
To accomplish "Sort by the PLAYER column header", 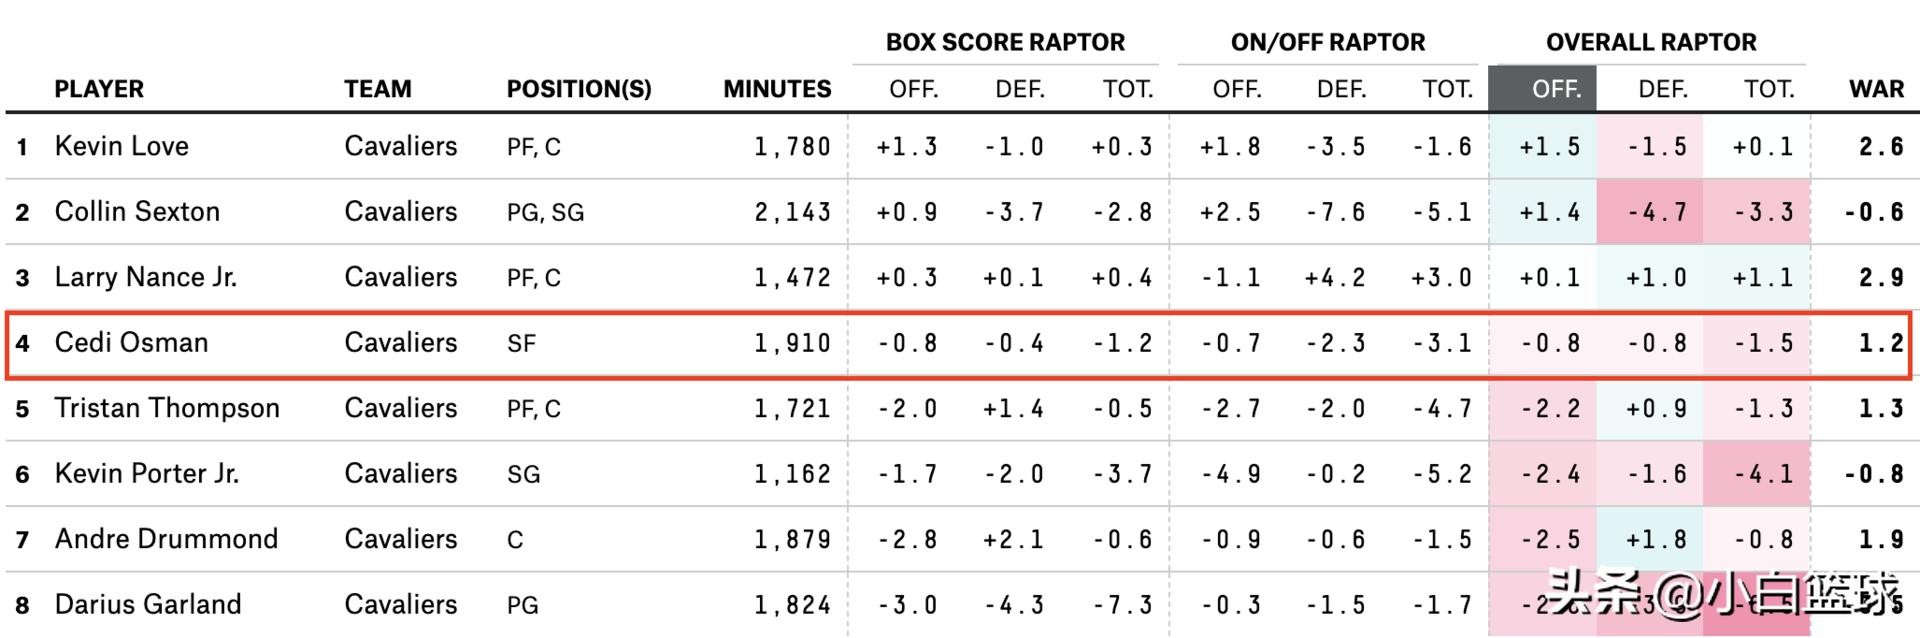I will click(x=99, y=89).
